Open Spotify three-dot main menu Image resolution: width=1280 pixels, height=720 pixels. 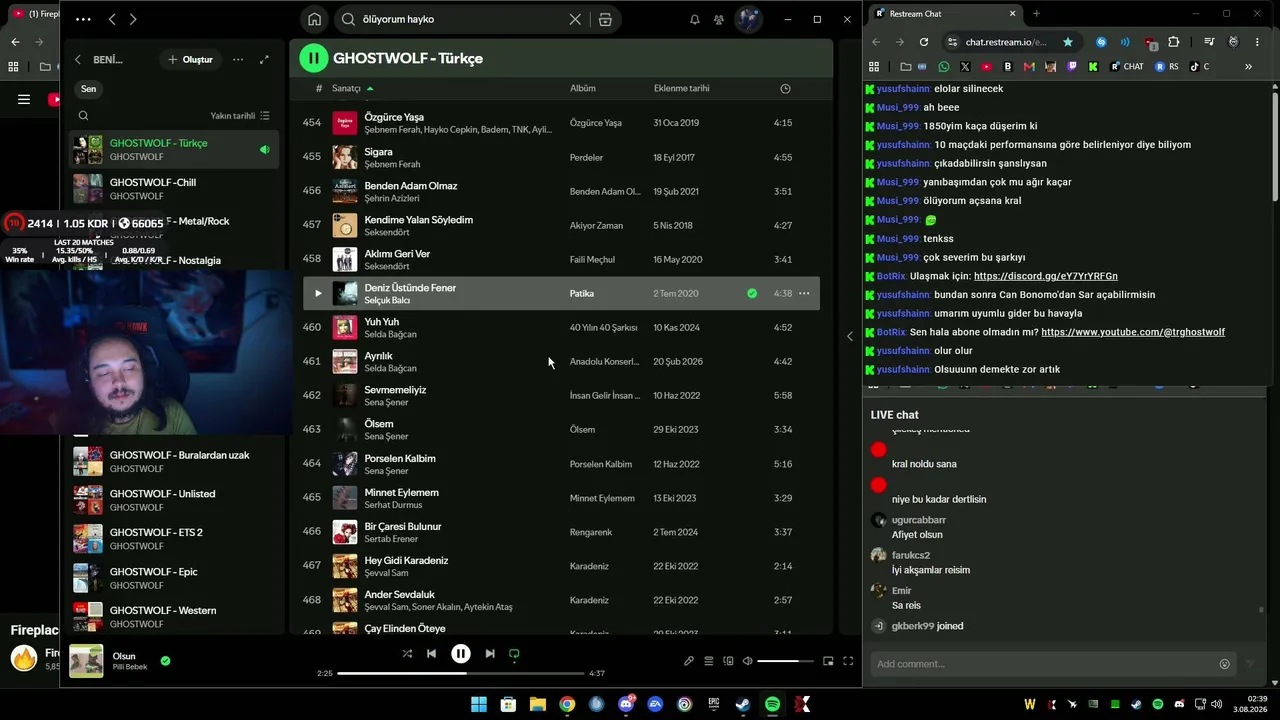pos(83,19)
